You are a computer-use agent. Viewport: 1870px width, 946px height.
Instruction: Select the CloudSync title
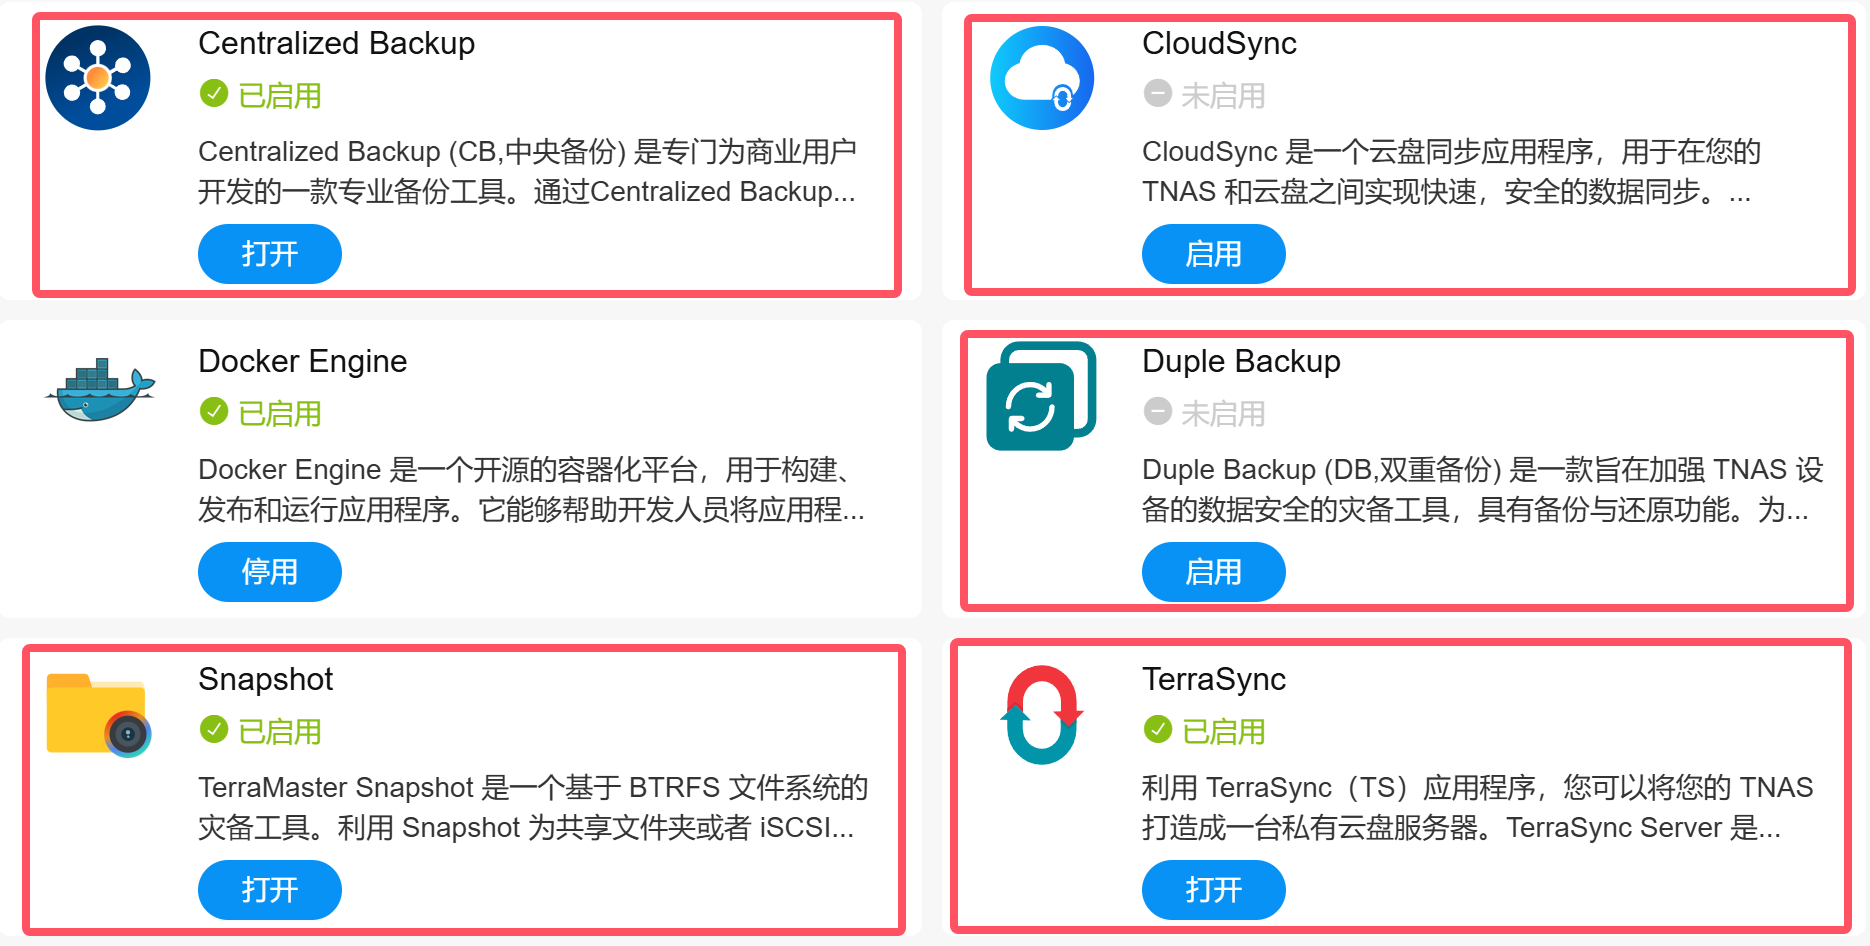[1220, 44]
